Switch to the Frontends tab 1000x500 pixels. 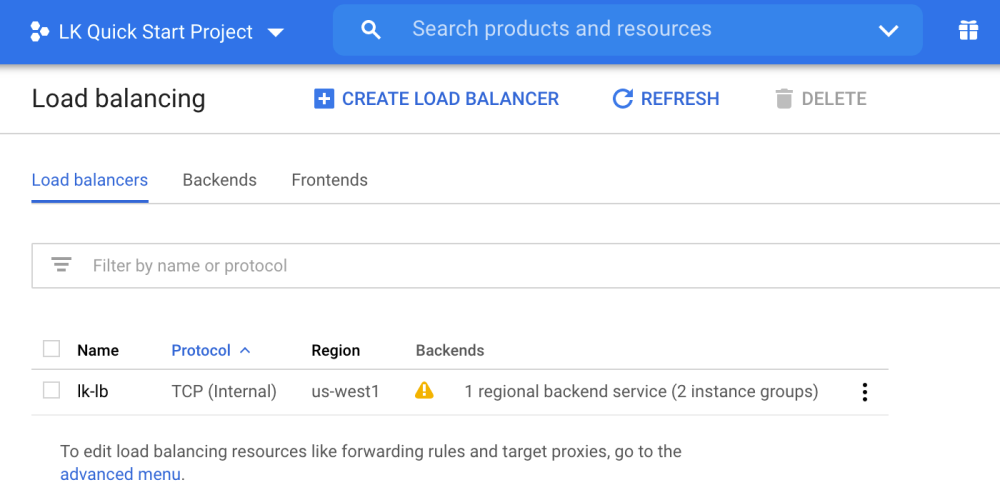click(329, 180)
